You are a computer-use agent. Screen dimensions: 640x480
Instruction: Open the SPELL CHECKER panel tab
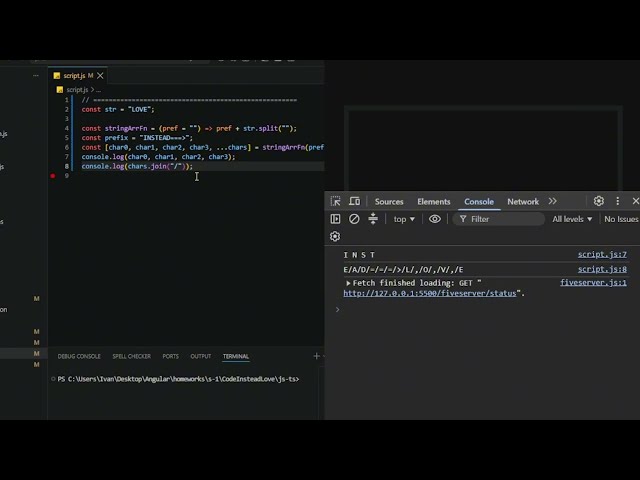(131, 356)
